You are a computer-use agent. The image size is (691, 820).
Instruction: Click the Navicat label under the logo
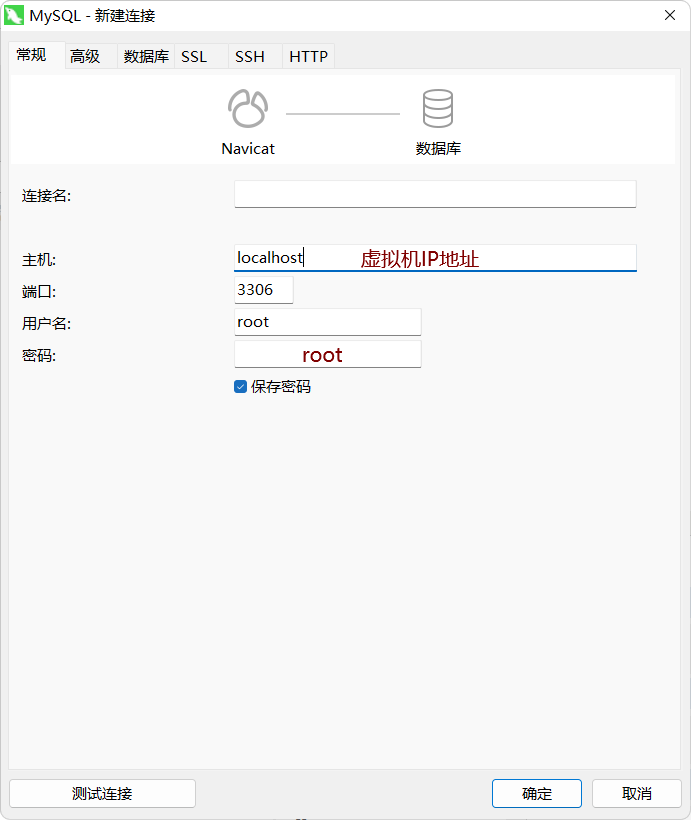click(x=248, y=149)
